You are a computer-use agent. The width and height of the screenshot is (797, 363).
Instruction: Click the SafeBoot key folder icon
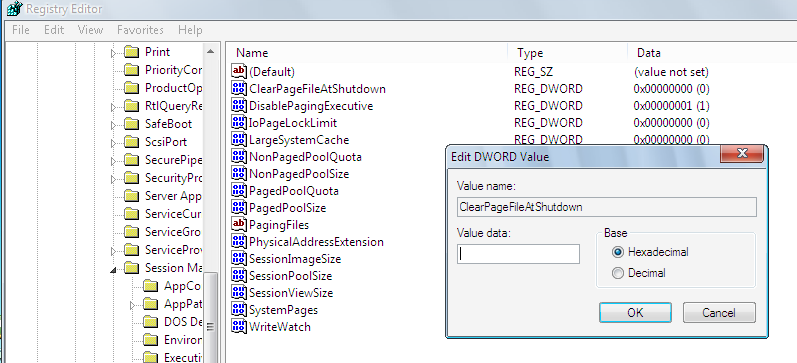132,124
